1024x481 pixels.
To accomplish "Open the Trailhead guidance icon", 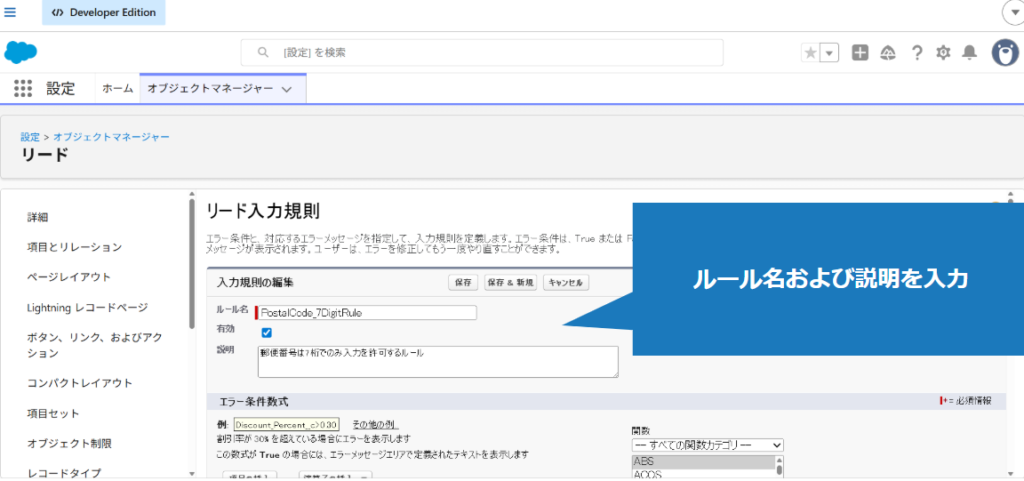I will pyautogui.click(x=888, y=53).
